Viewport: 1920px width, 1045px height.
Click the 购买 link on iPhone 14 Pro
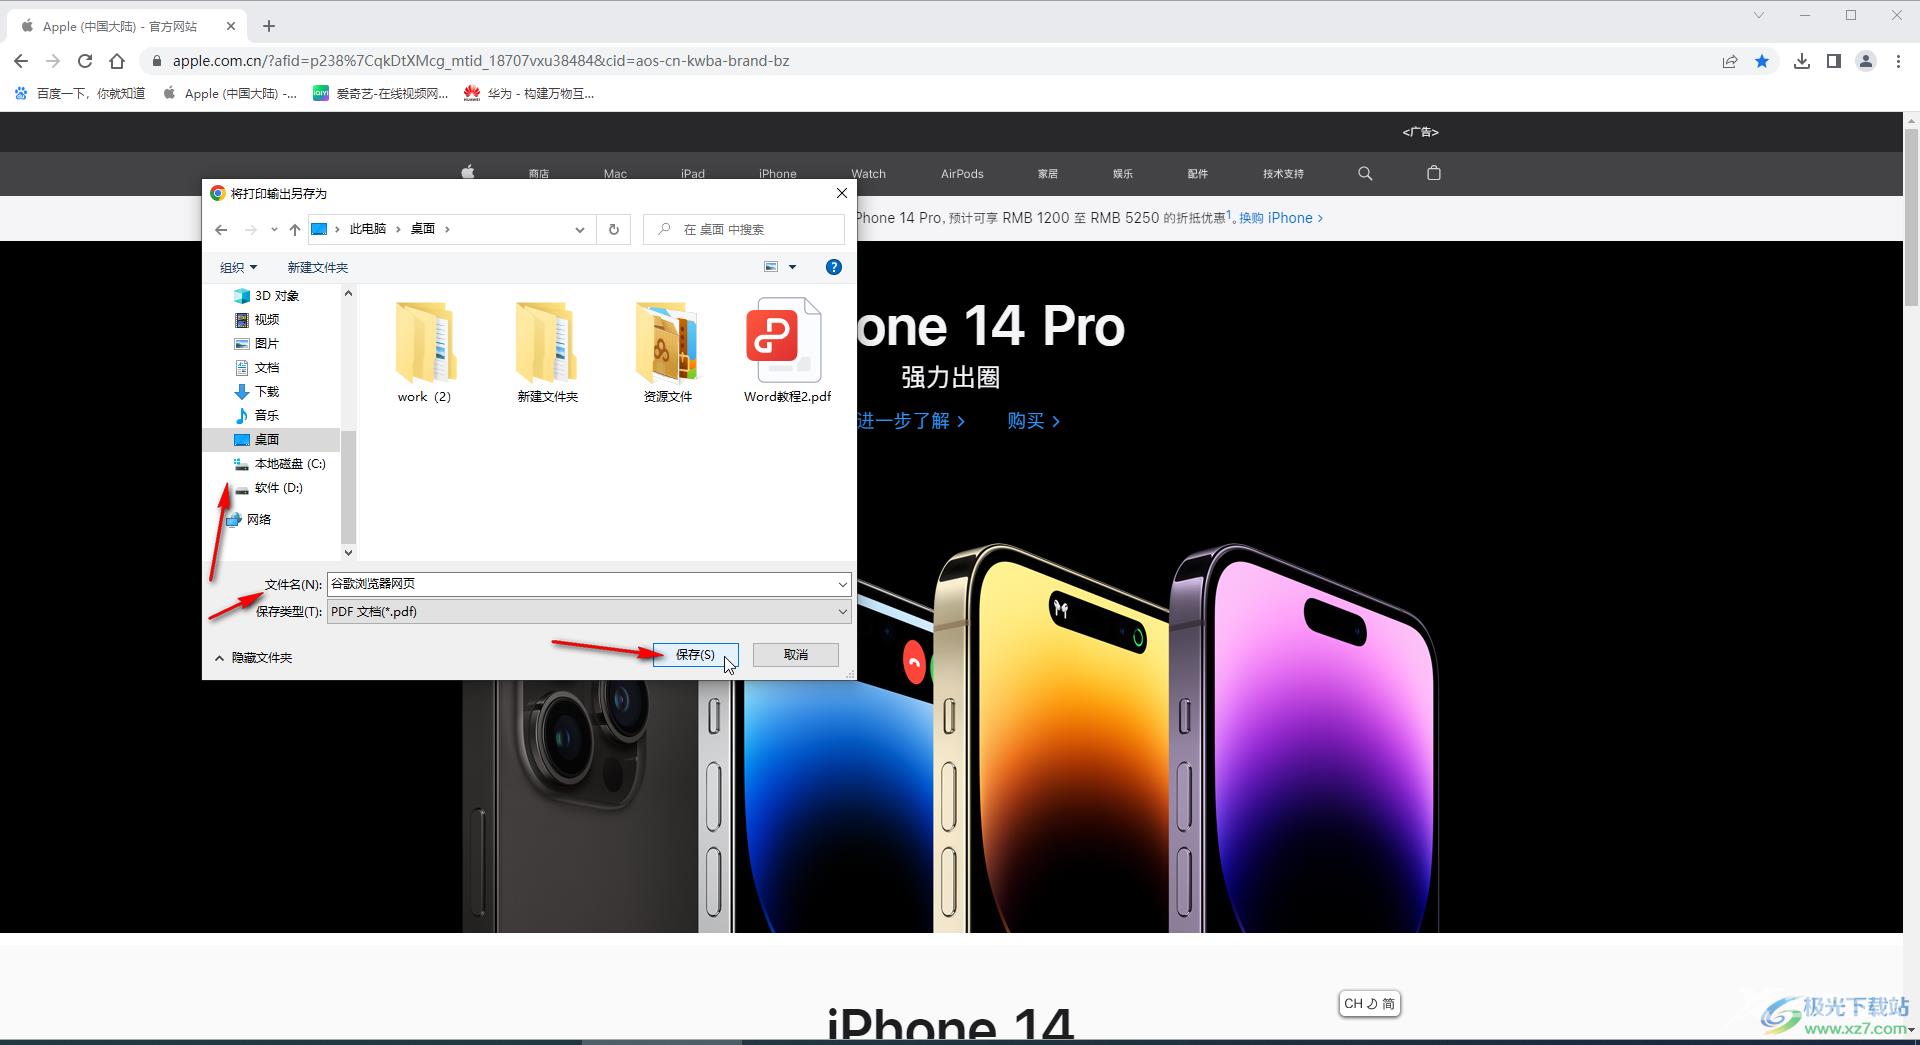point(1034,421)
